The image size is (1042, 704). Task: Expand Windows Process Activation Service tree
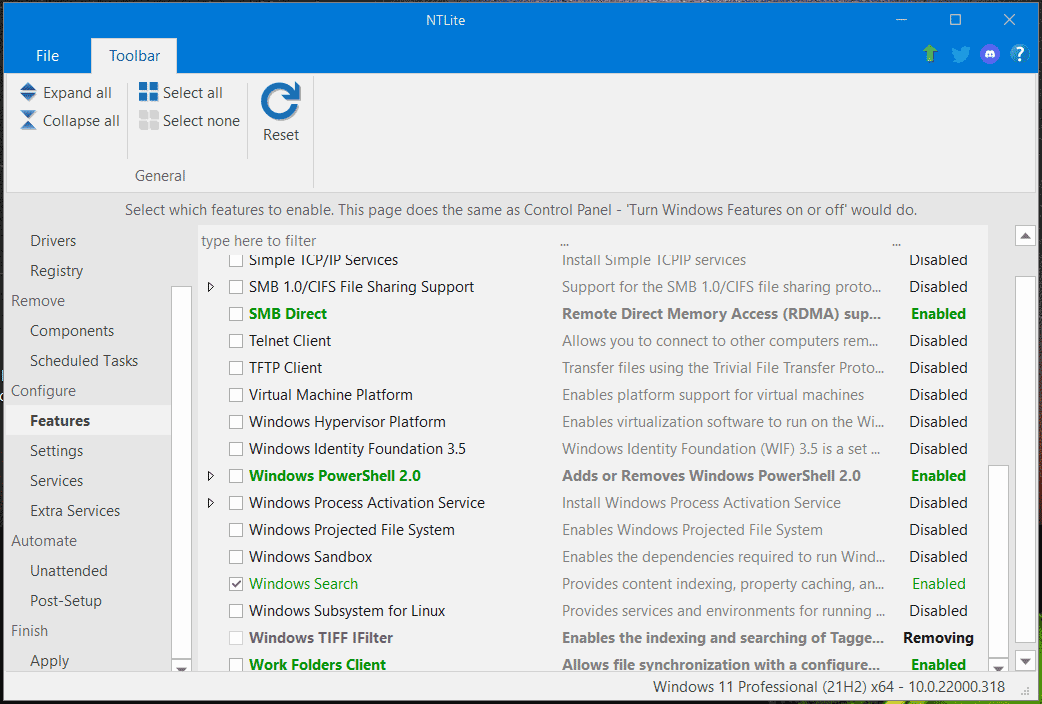pos(210,503)
